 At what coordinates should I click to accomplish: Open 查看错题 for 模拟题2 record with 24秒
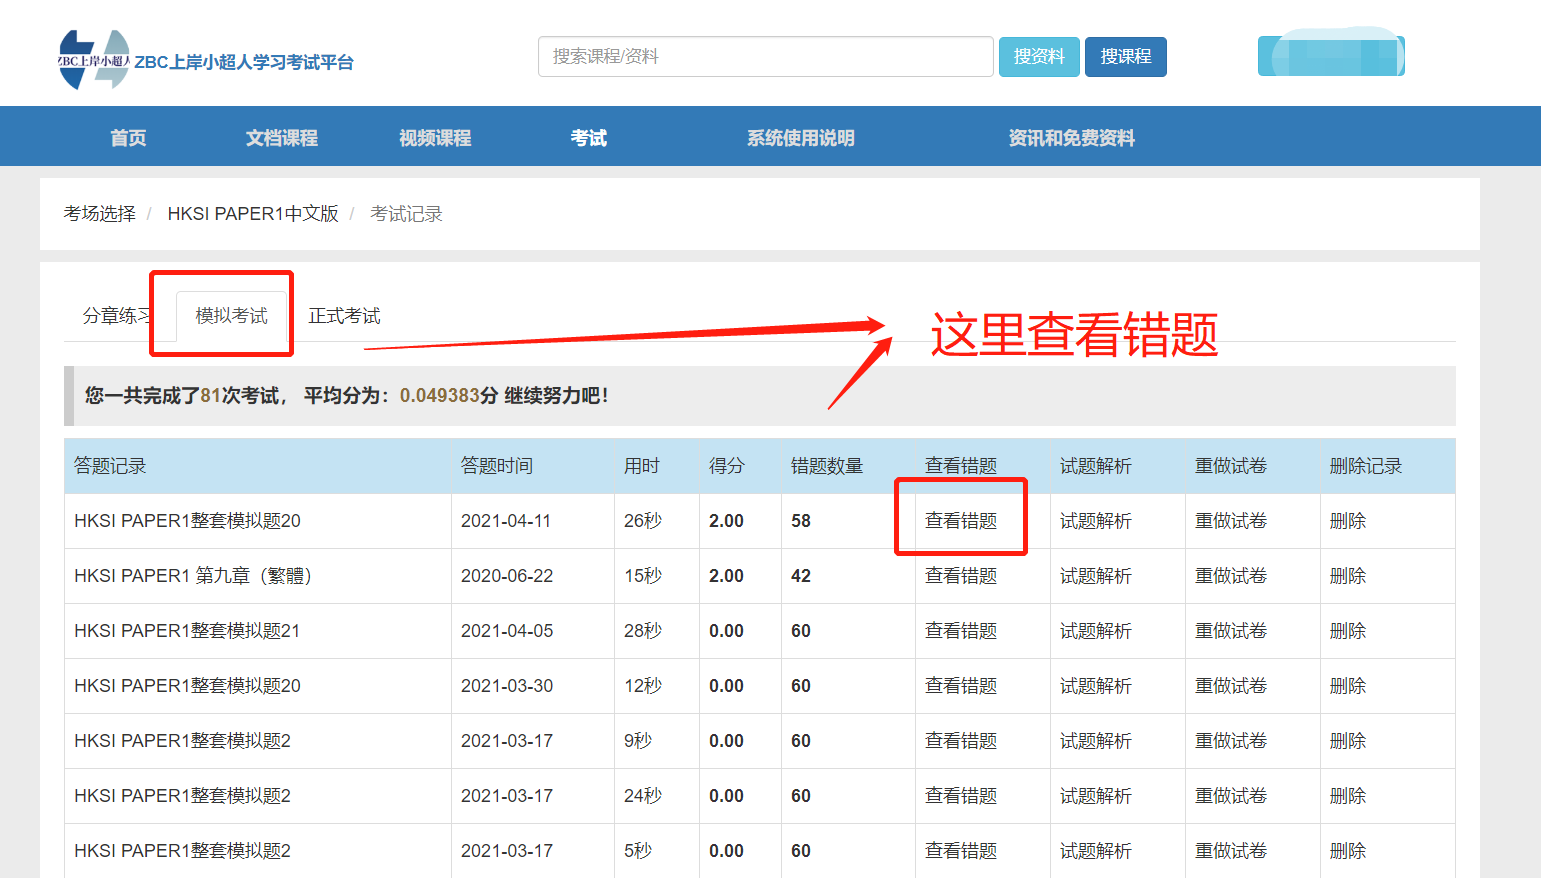(961, 796)
